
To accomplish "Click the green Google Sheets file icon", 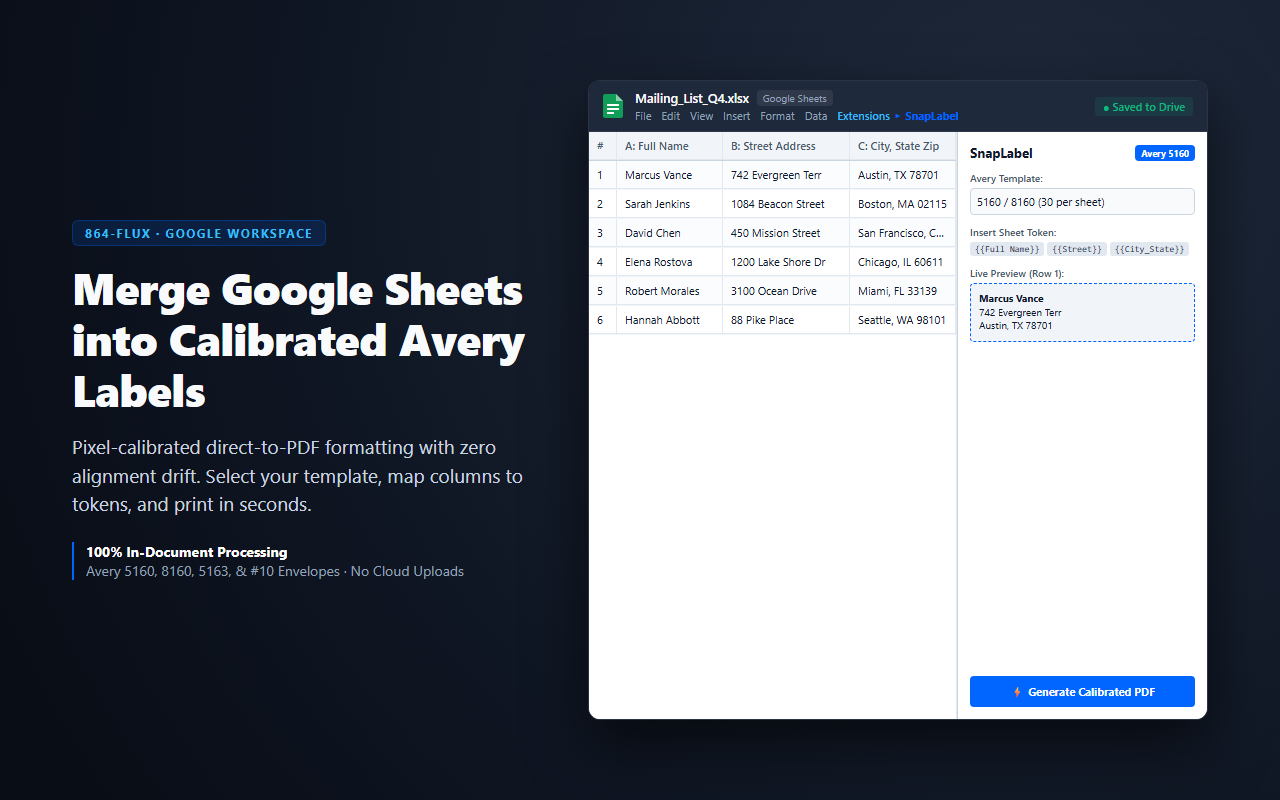I will (612, 106).
